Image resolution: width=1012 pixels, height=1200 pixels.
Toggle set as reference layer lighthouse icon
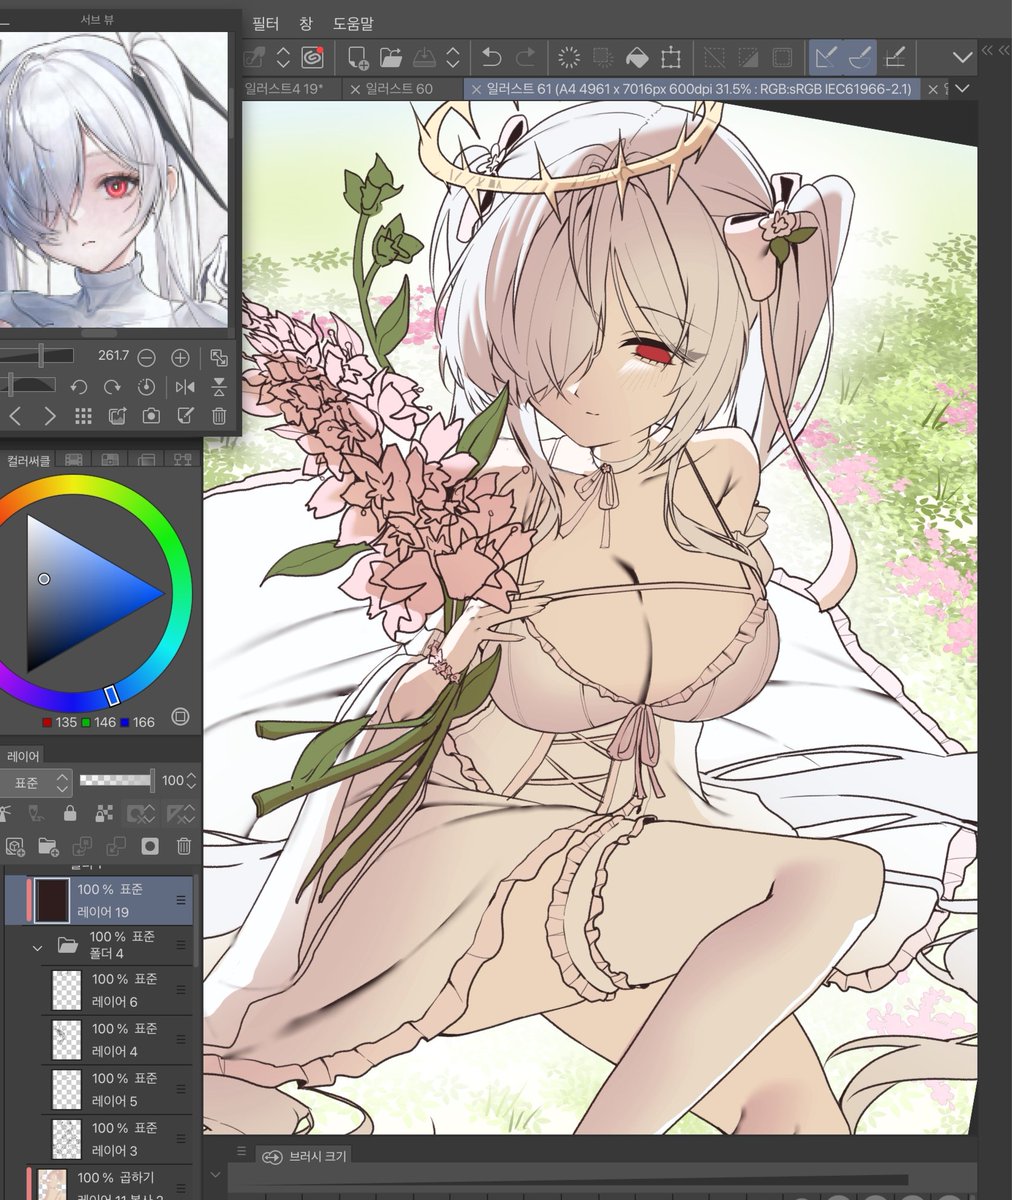(x=4, y=813)
